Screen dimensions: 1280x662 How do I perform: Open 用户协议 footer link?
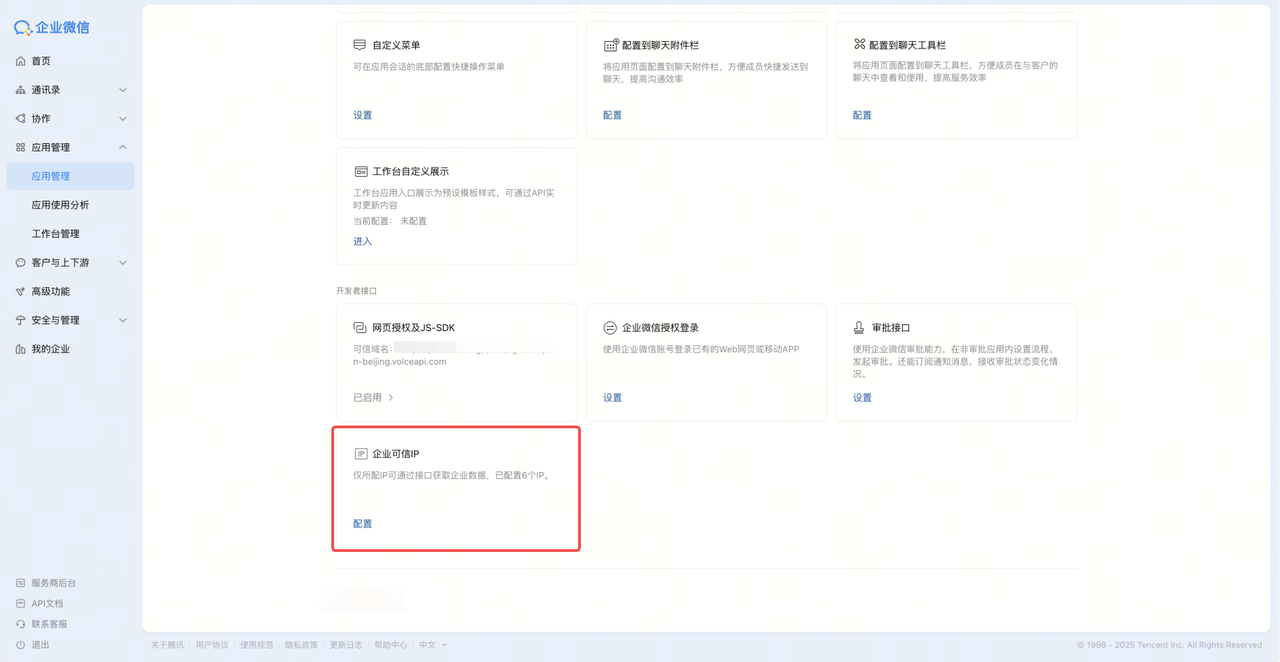click(x=212, y=645)
